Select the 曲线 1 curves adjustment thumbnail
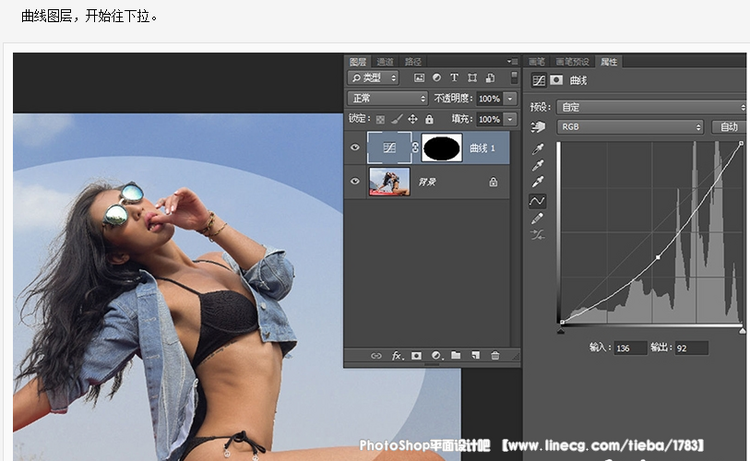This screenshot has width=750, height=461. click(389, 147)
